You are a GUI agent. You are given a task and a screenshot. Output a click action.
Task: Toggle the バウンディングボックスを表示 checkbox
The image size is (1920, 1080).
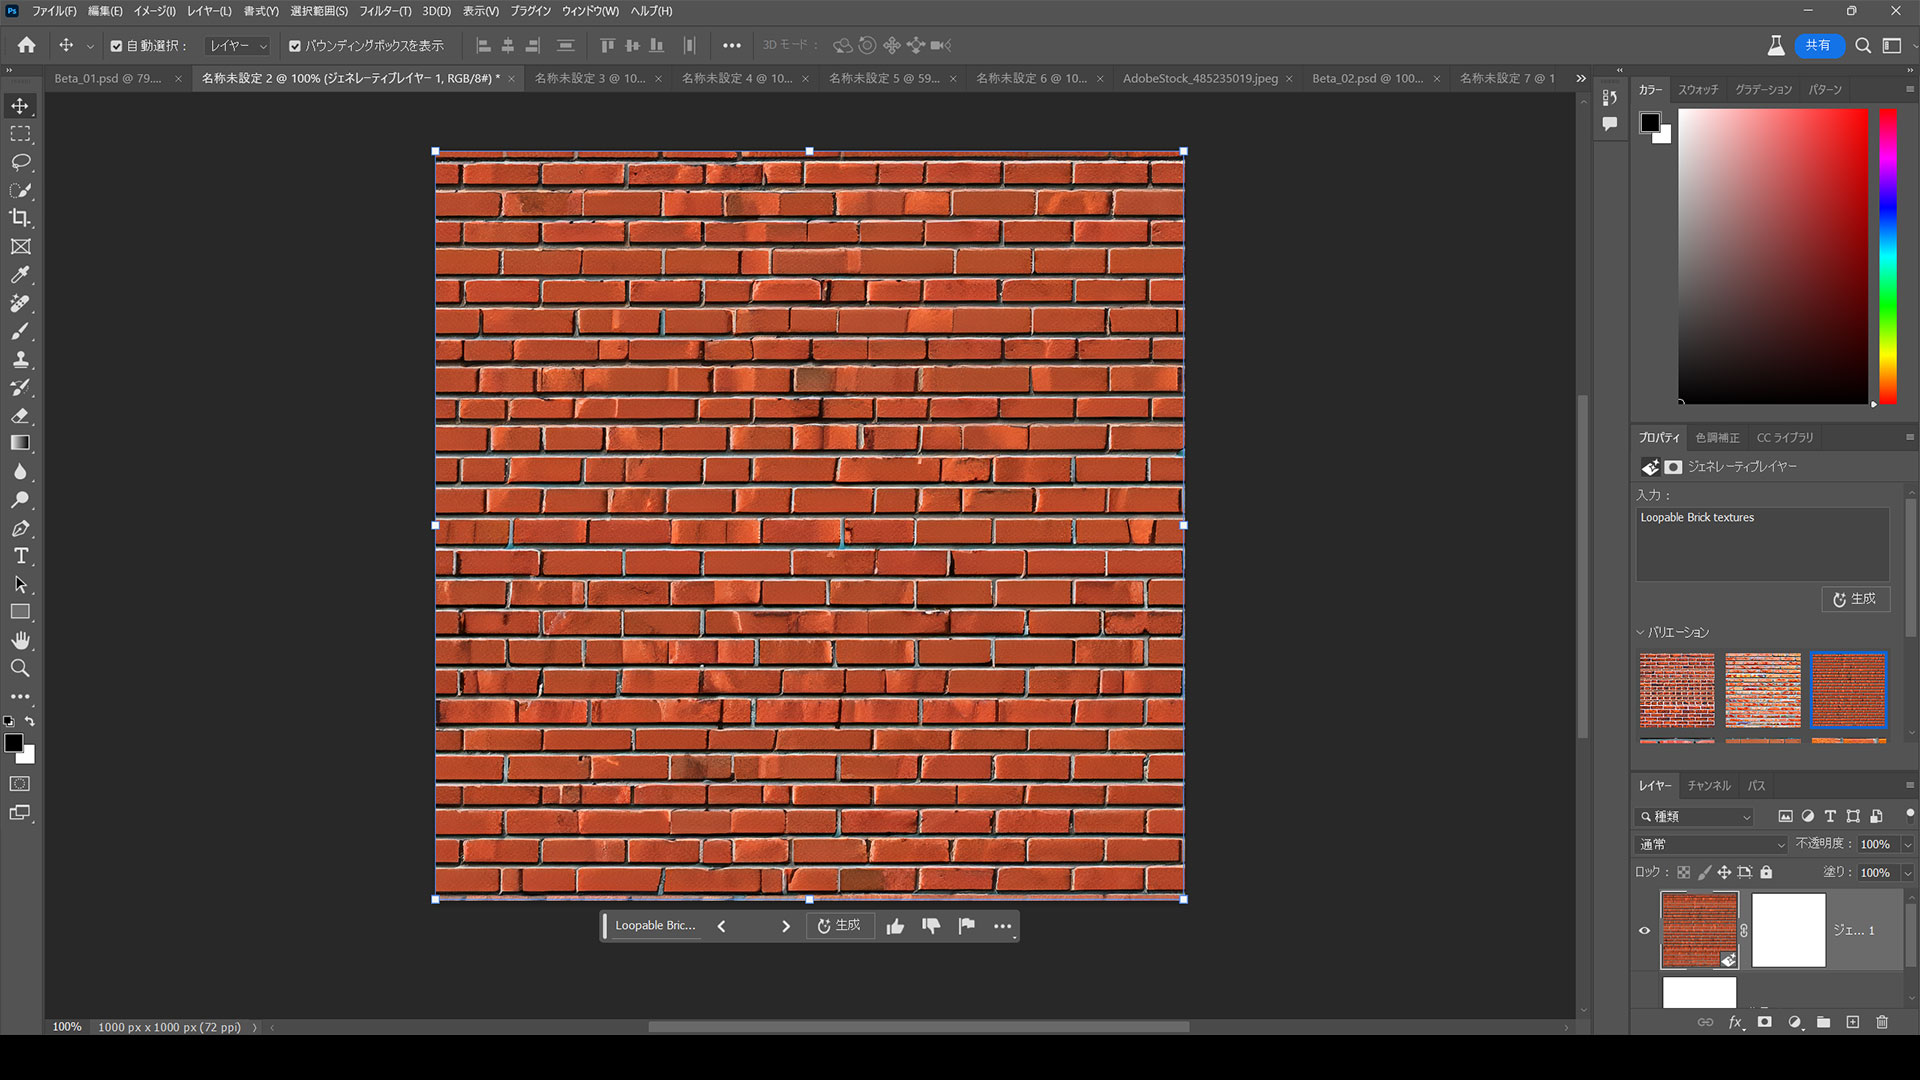point(294,45)
